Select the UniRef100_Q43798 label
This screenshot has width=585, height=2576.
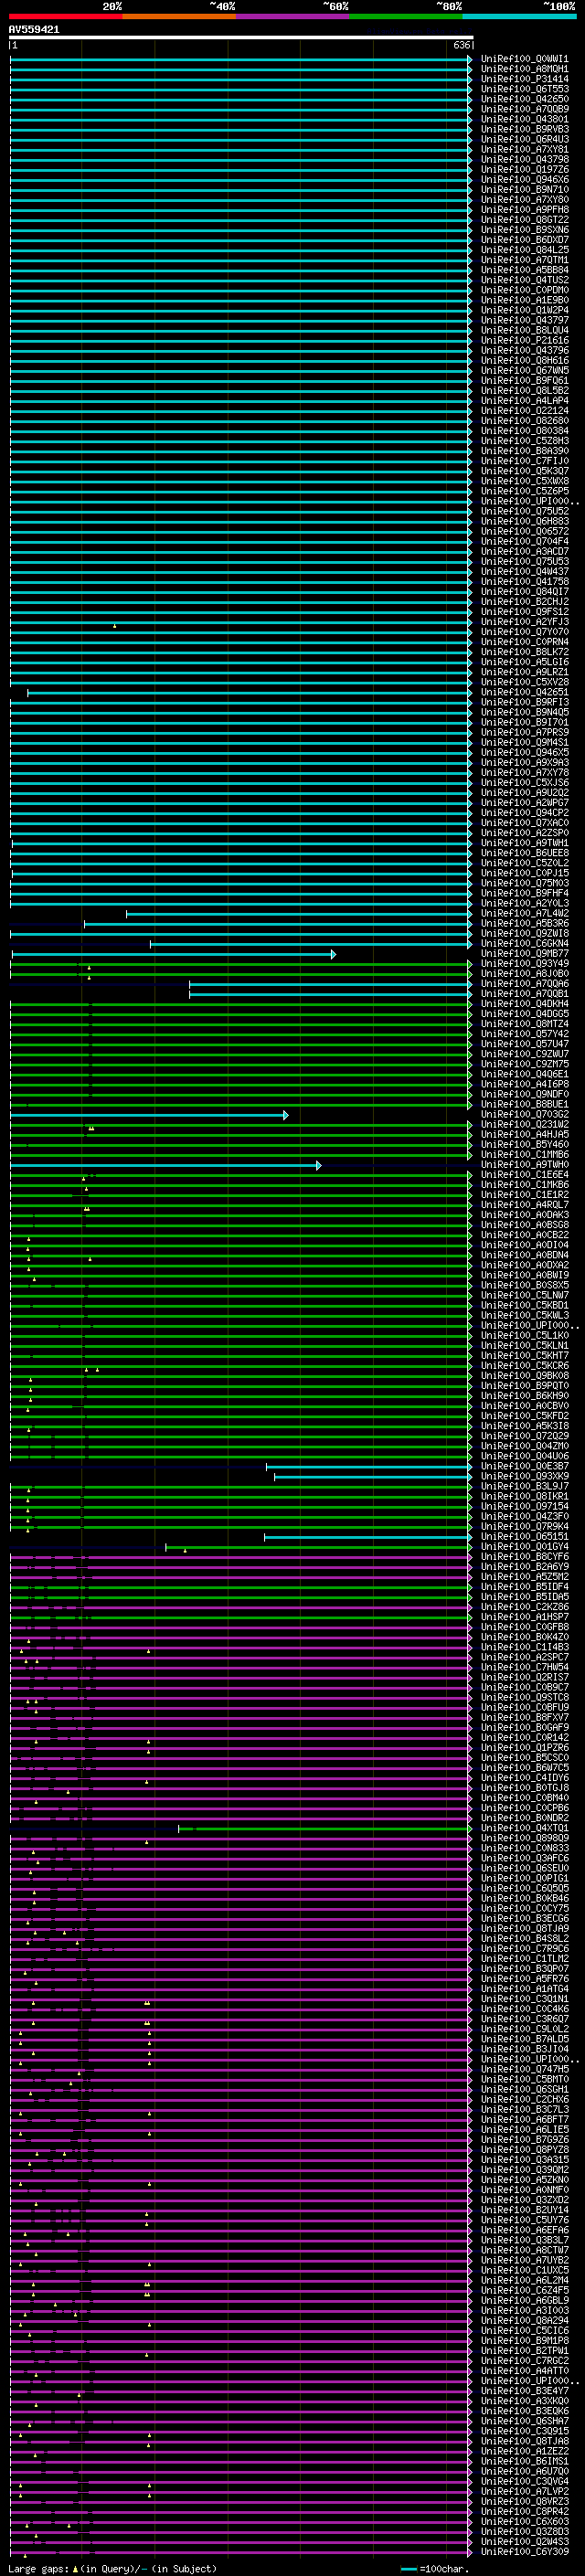tap(525, 159)
